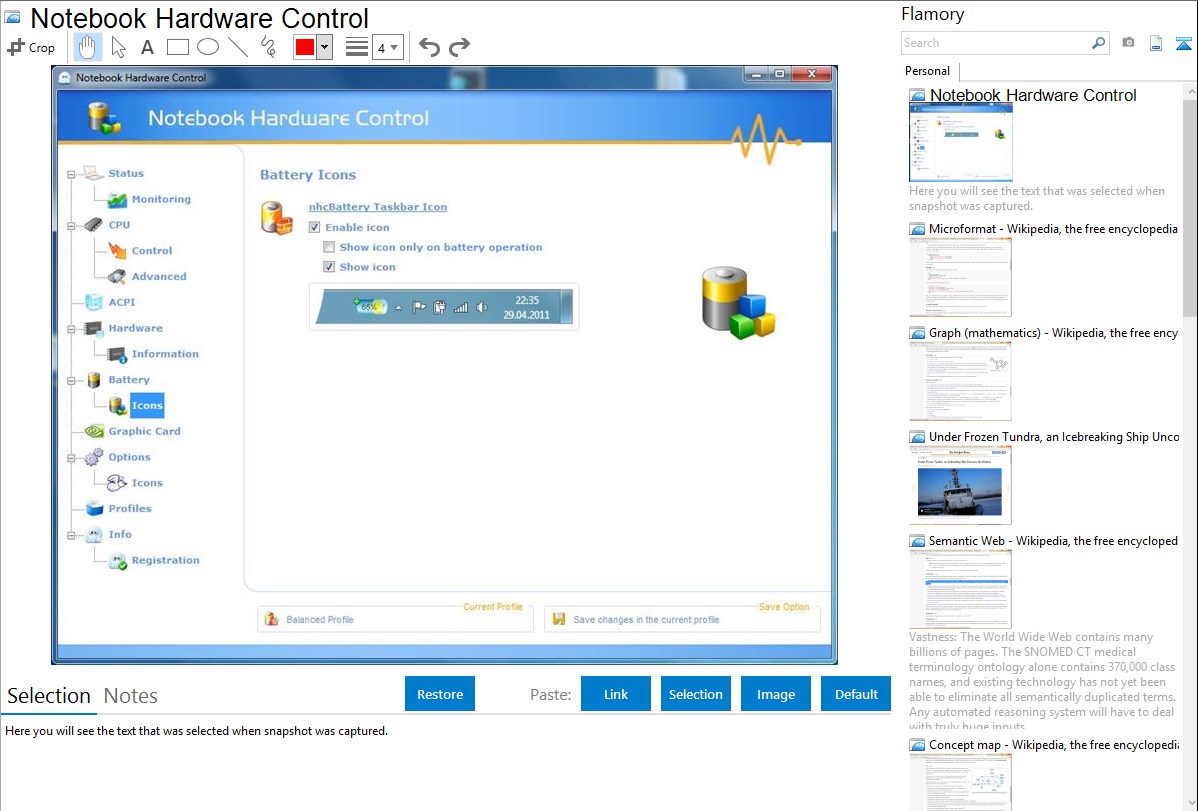Click the Selection paste button
Screen dimensions: 1198x811
(x=696, y=694)
